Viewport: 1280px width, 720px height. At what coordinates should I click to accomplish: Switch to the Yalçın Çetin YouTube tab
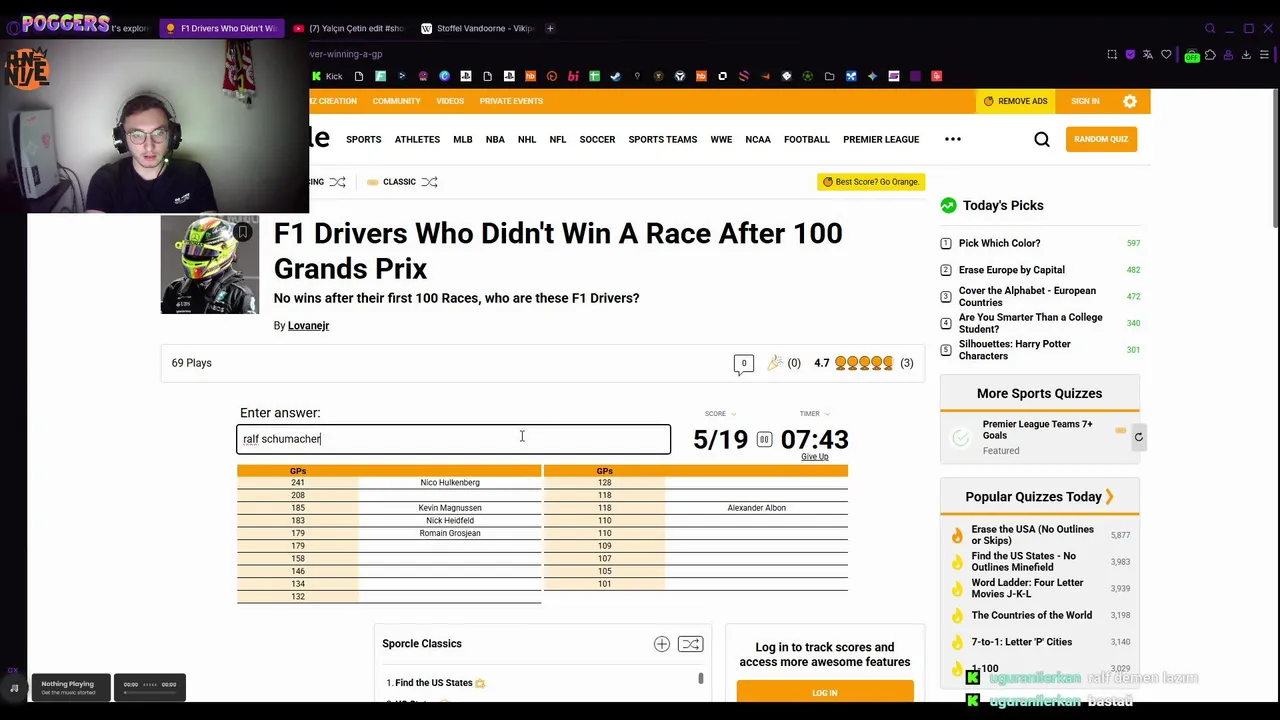pos(349,28)
